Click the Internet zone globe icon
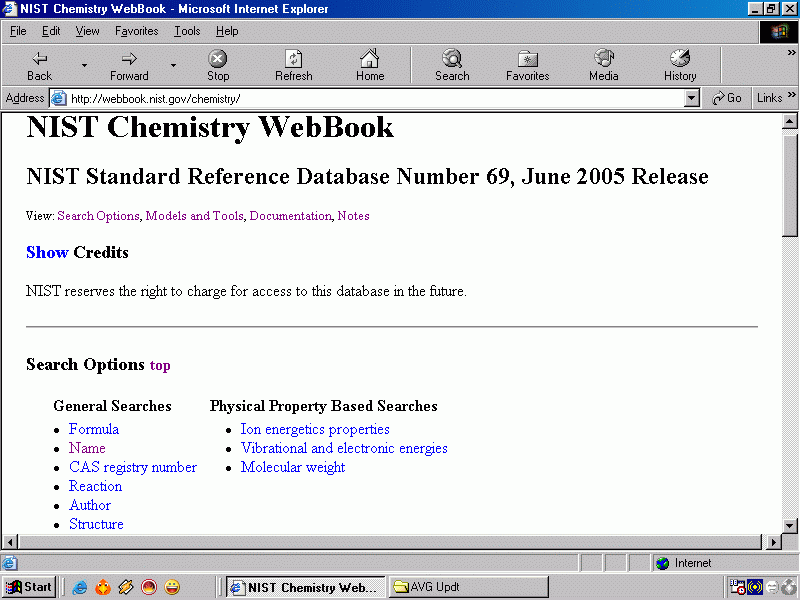 (x=662, y=563)
